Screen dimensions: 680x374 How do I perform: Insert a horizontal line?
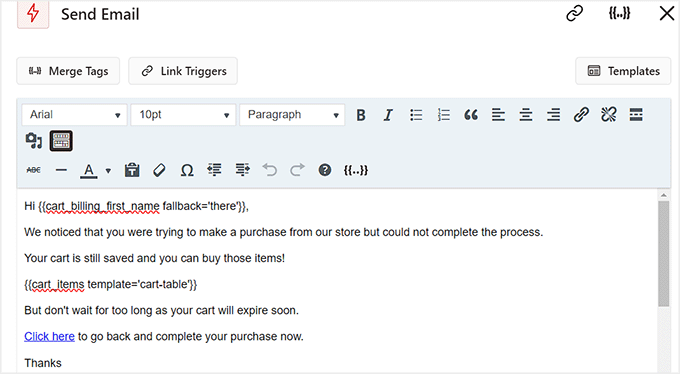(62, 170)
